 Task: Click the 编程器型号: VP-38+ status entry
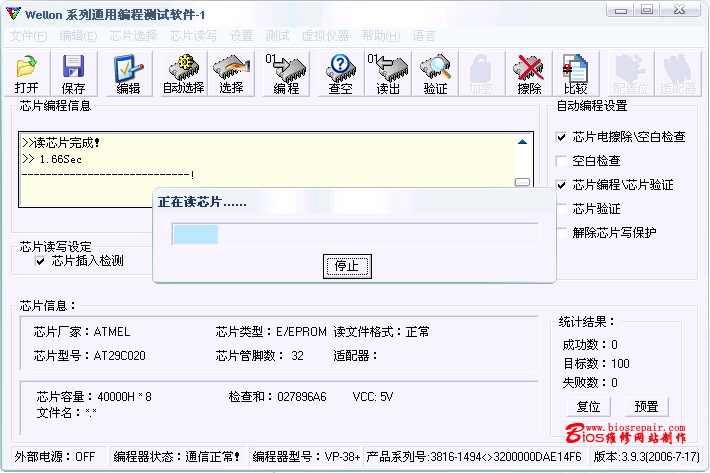(306, 457)
